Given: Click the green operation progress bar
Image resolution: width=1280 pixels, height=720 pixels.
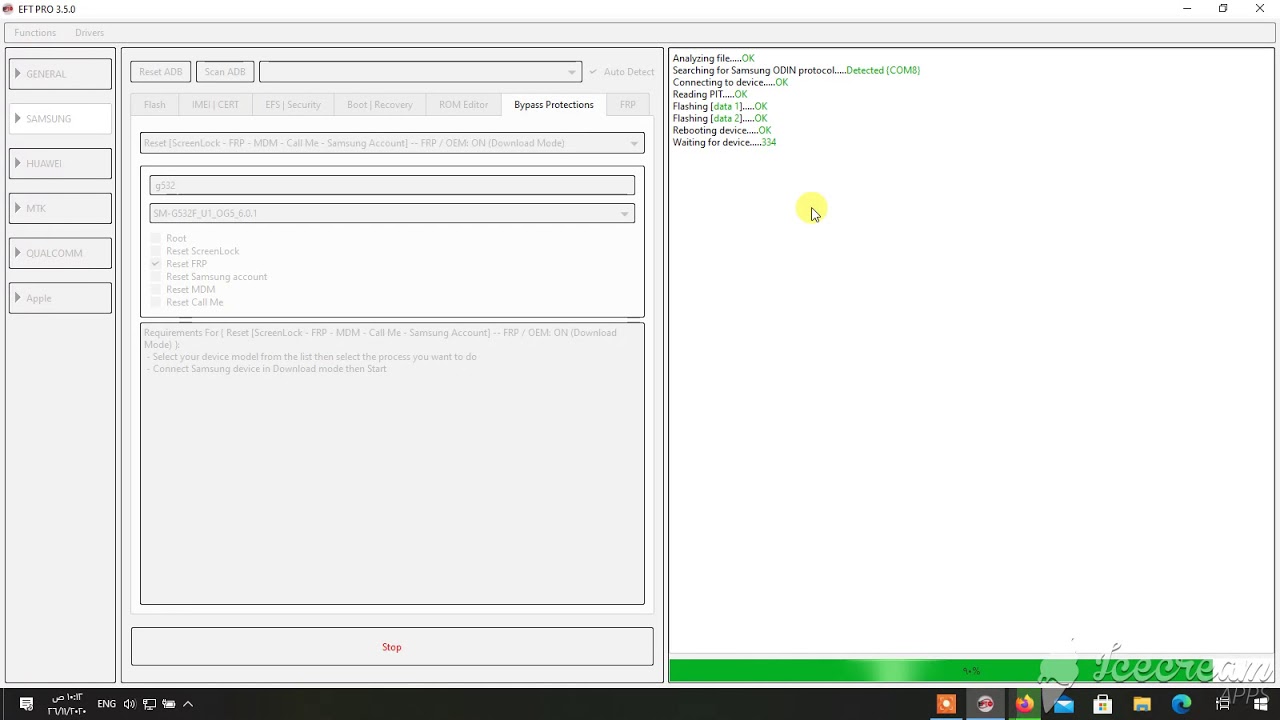Looking at the screenshot, I should coord(971,670).
